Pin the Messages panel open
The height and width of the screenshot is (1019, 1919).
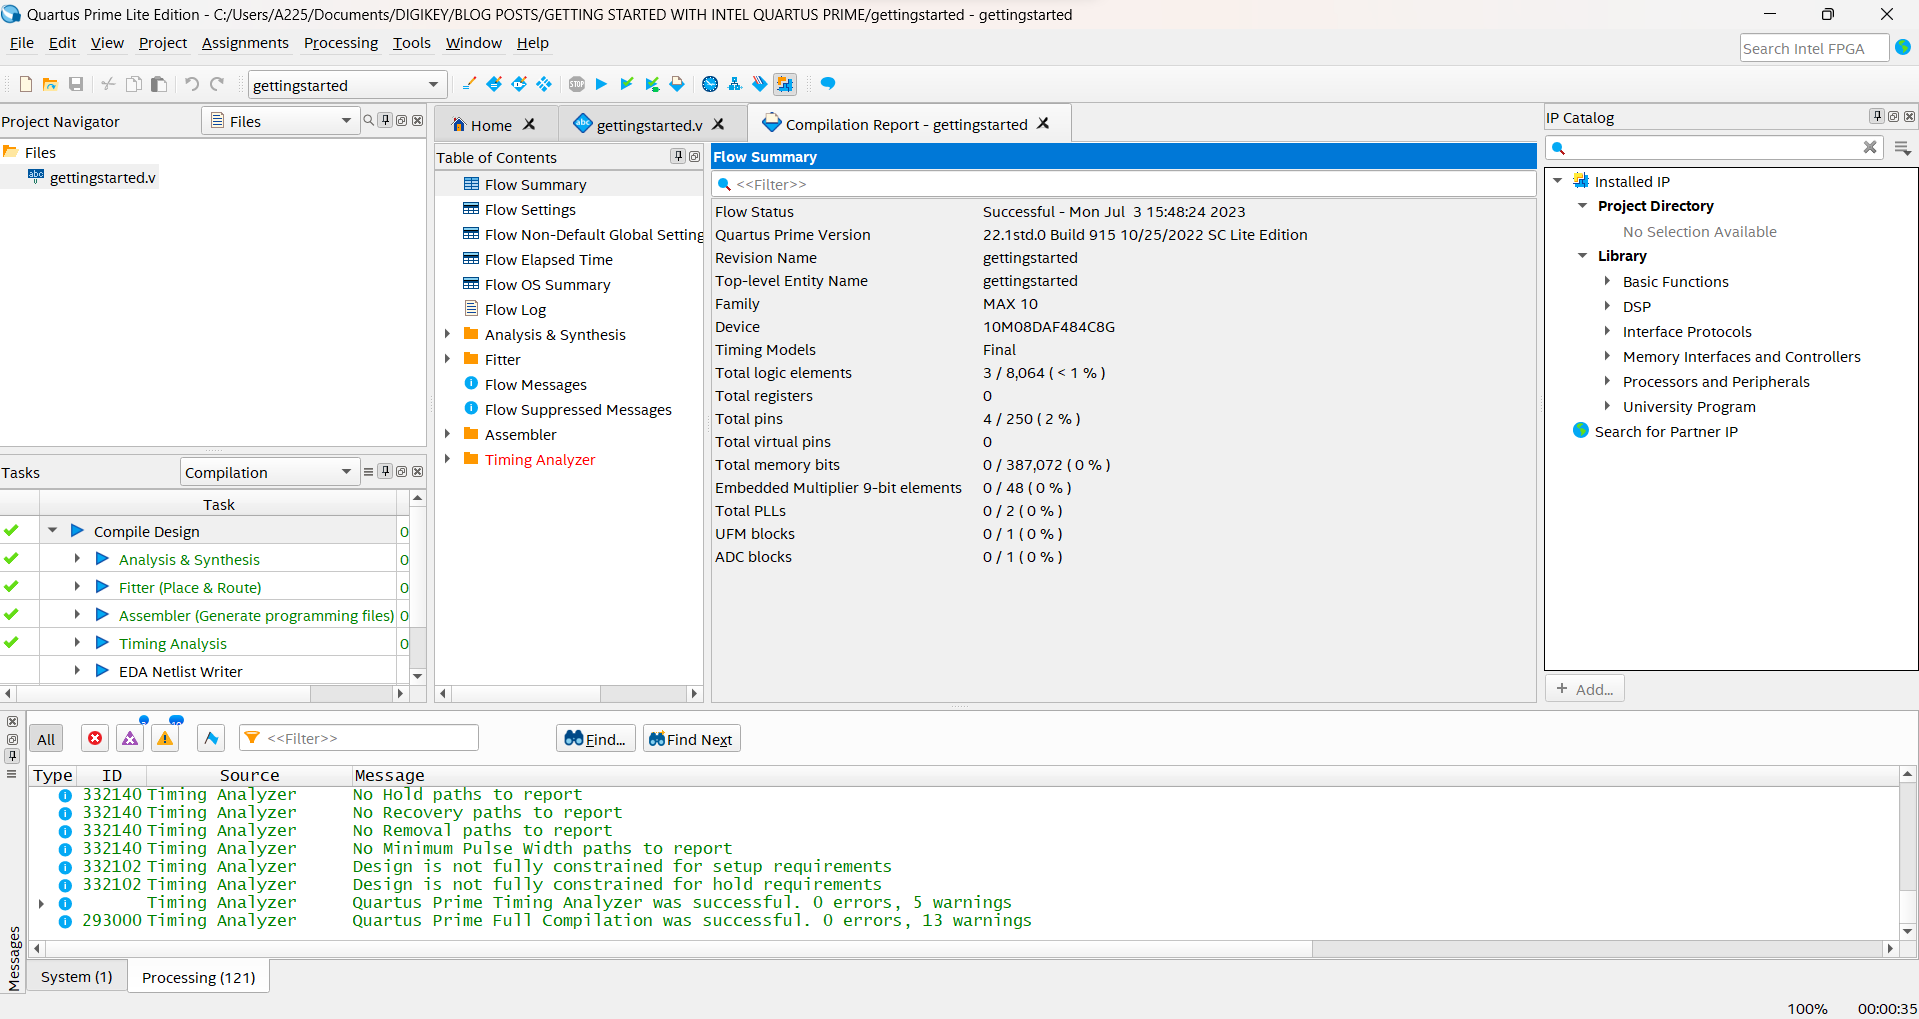(12, 757)
